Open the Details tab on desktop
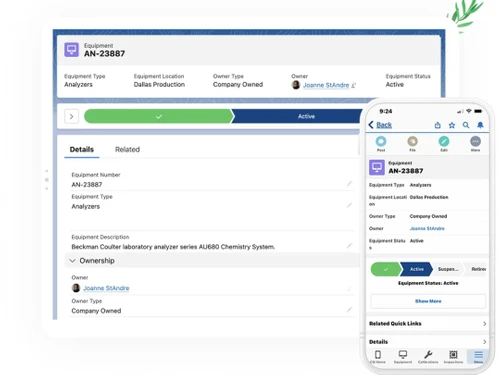500x375 pixels. click(82, 149)
